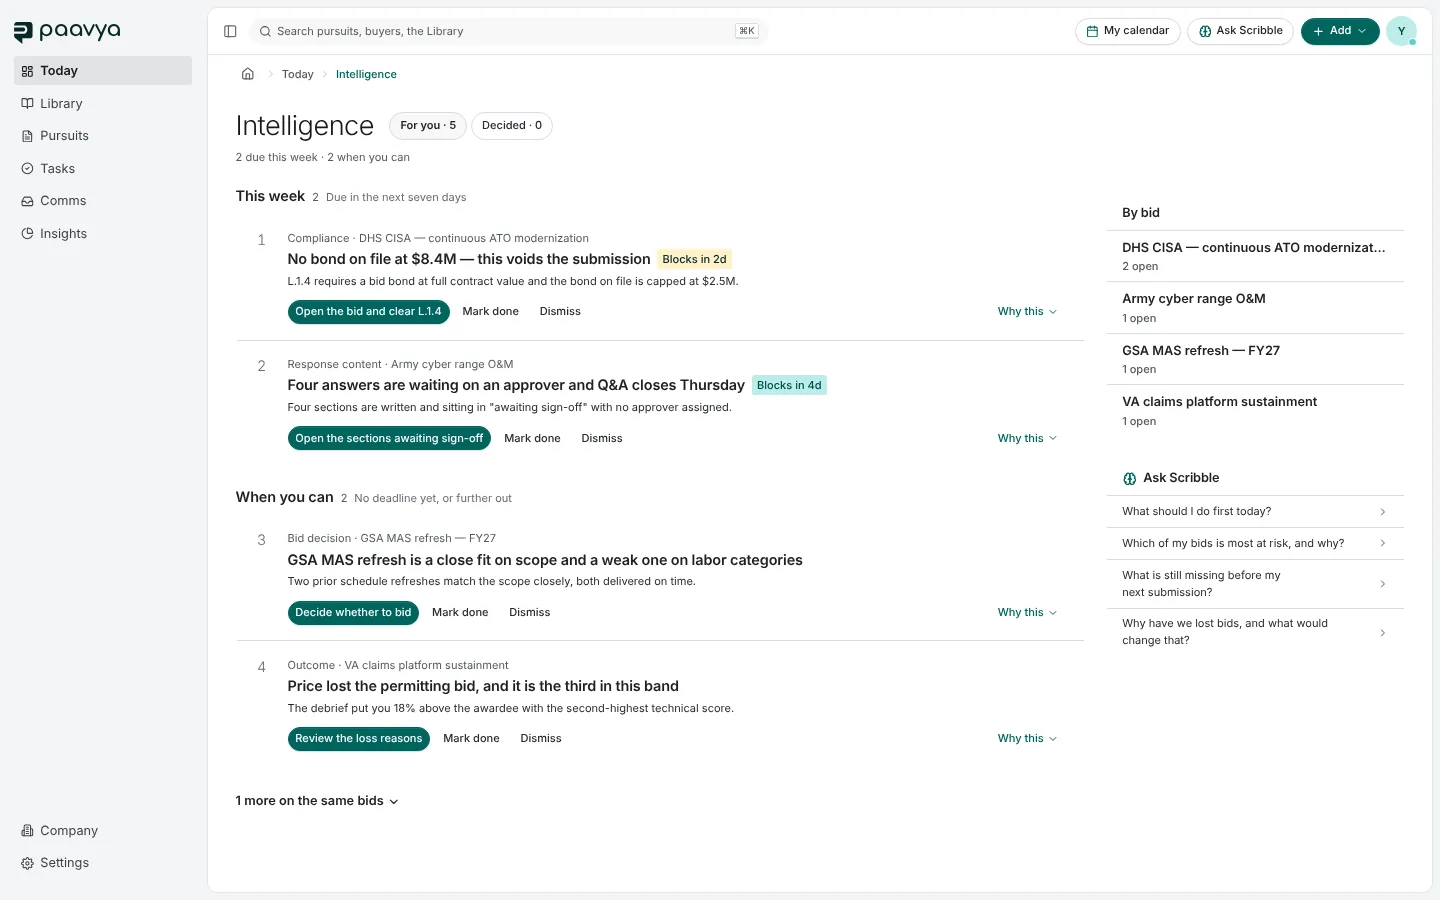Open My calendar

point(1128,31)
